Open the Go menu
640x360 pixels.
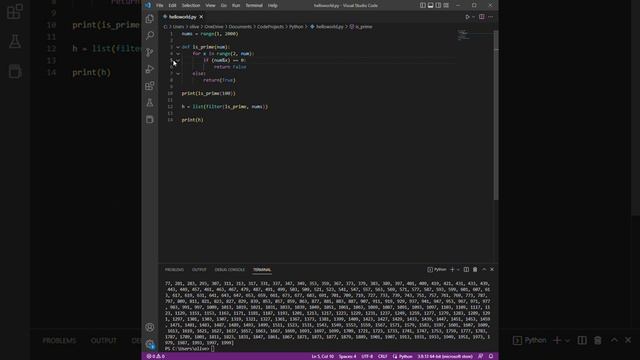(224, 5)
